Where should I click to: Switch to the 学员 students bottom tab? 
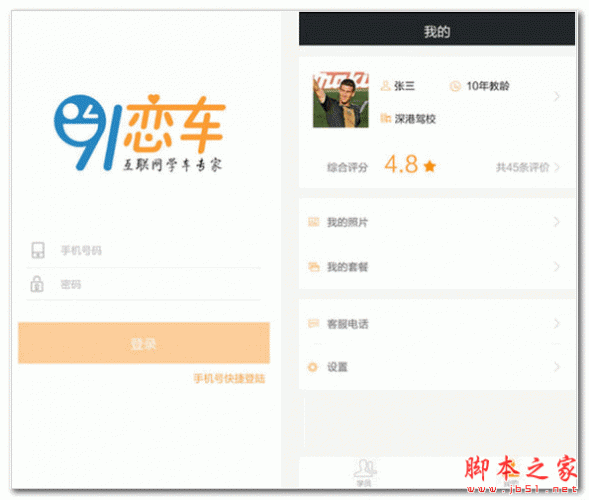[364, 473]
